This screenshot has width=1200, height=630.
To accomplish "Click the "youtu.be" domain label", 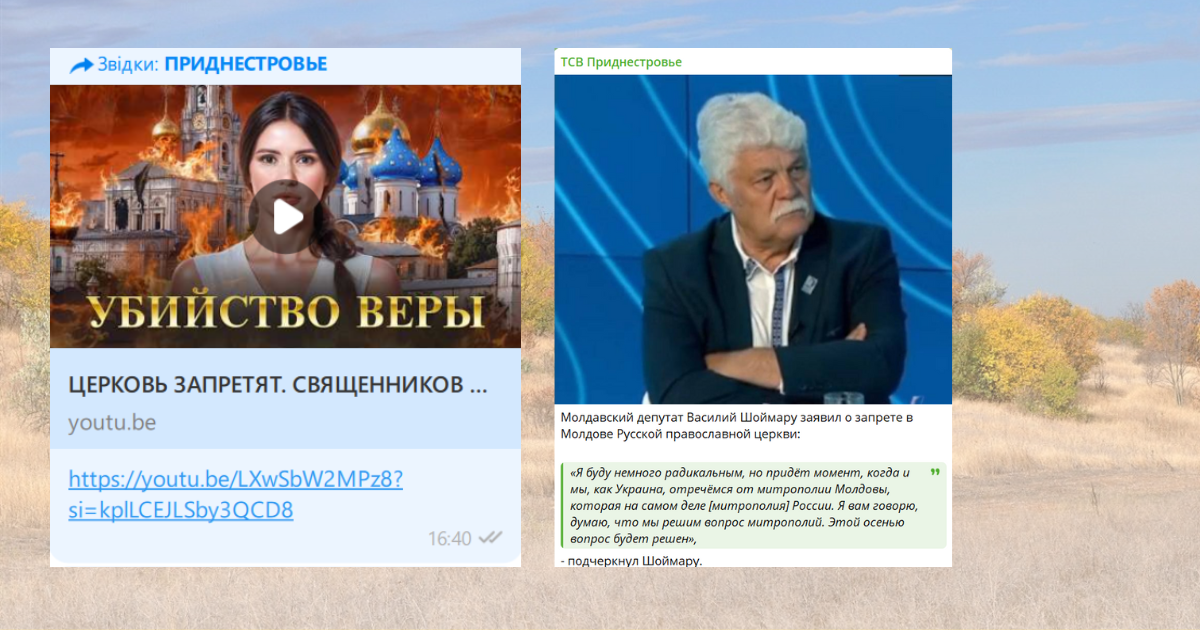I will tap(112, 422).
